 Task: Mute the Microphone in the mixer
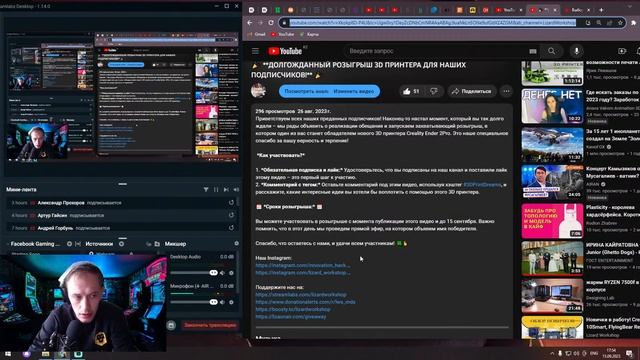(222, 302)
